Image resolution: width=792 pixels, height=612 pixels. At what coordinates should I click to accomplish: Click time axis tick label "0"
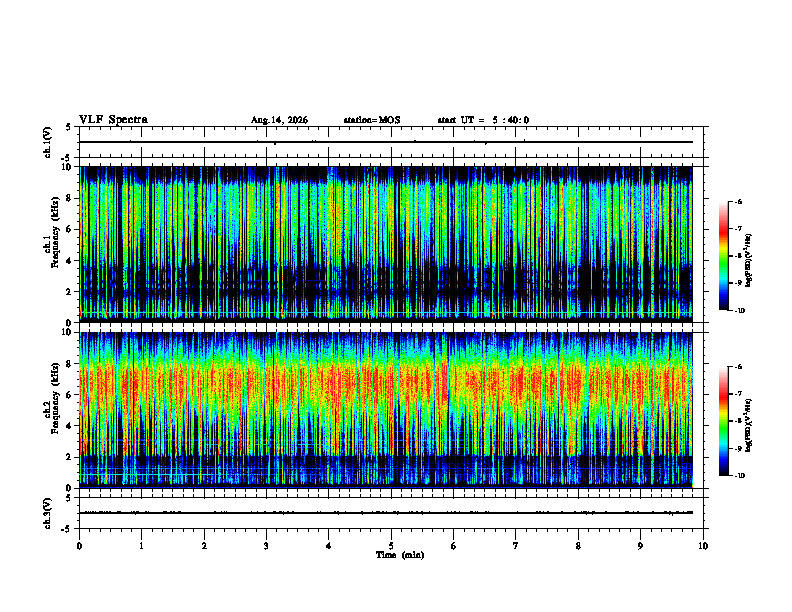click(x=79, y=546)
